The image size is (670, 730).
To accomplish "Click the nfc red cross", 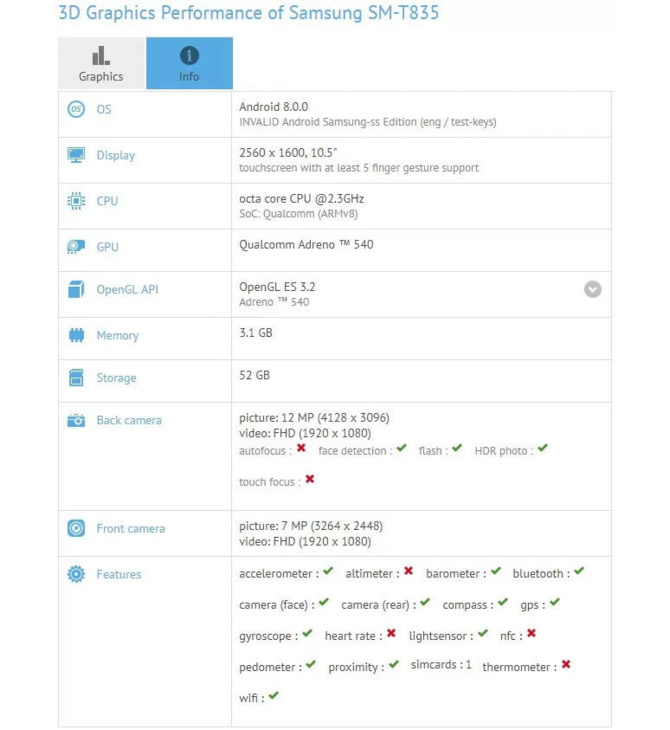I will (531, 633).
